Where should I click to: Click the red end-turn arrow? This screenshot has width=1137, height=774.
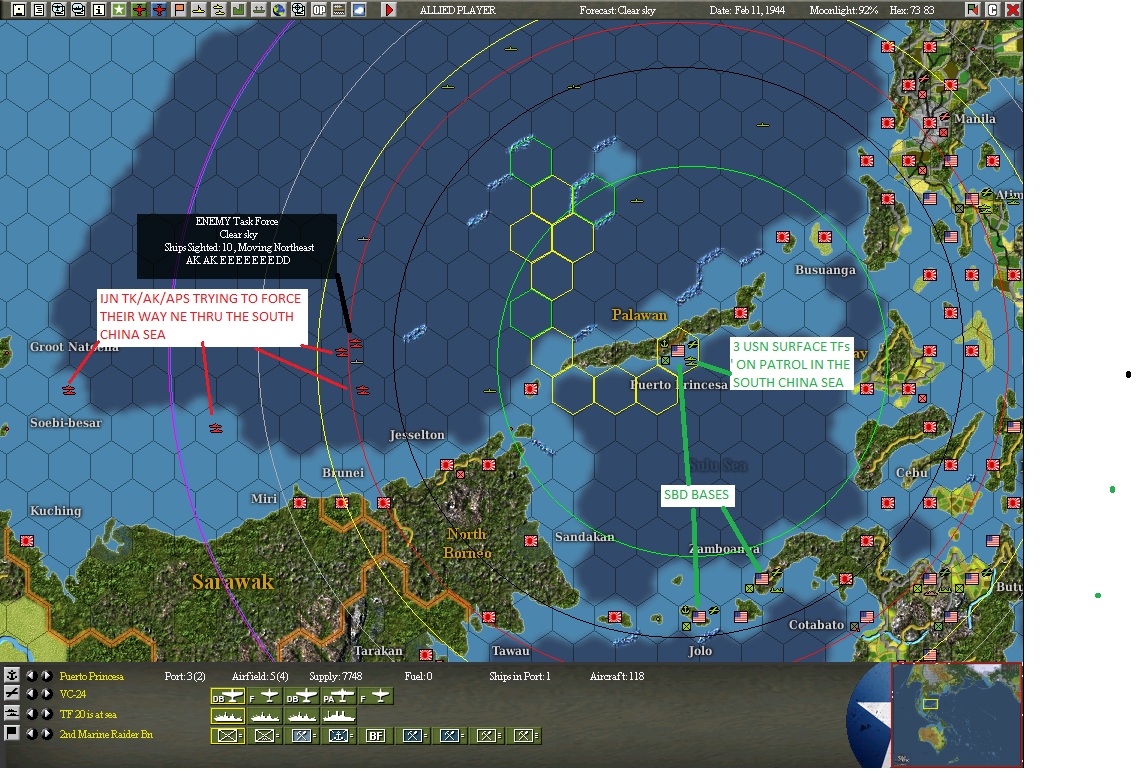click(389, 10)
